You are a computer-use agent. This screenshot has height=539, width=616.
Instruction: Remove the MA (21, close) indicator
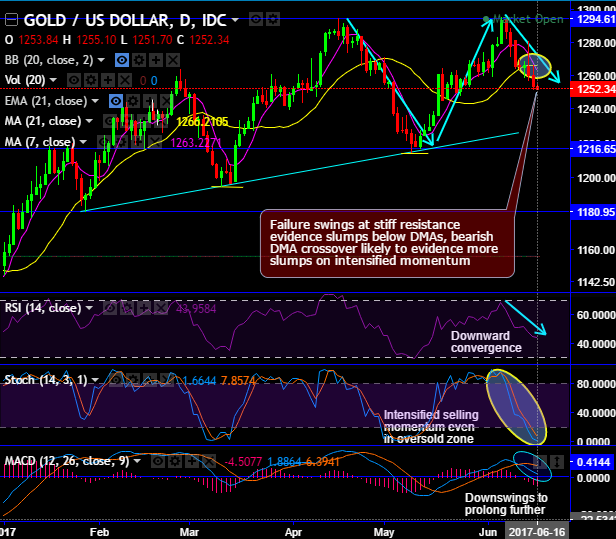click(x=161, y=121)
